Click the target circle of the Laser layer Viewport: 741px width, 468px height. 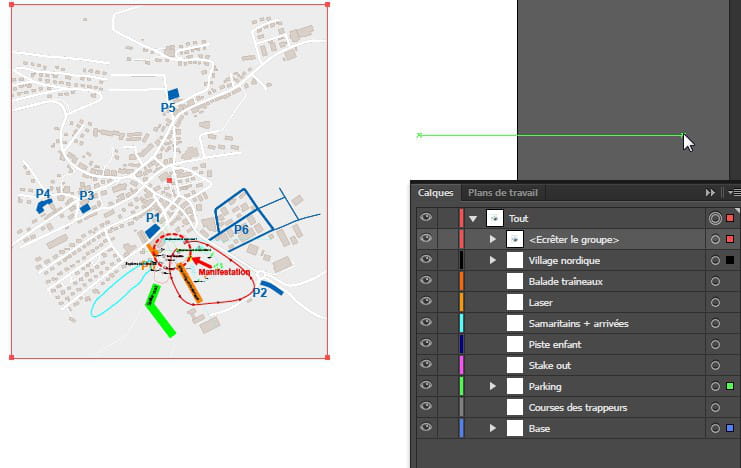pyautogui.click(x=714, y=302)
